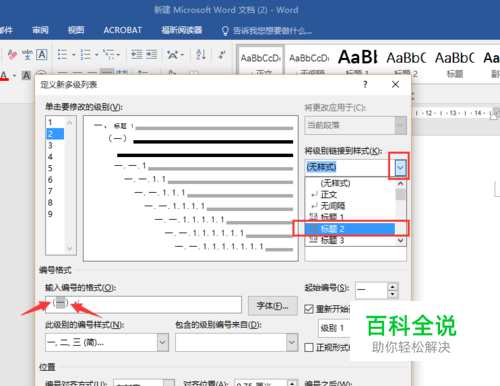Click the 字体(F)... button
Screen dimensions: 500x386
273,306
